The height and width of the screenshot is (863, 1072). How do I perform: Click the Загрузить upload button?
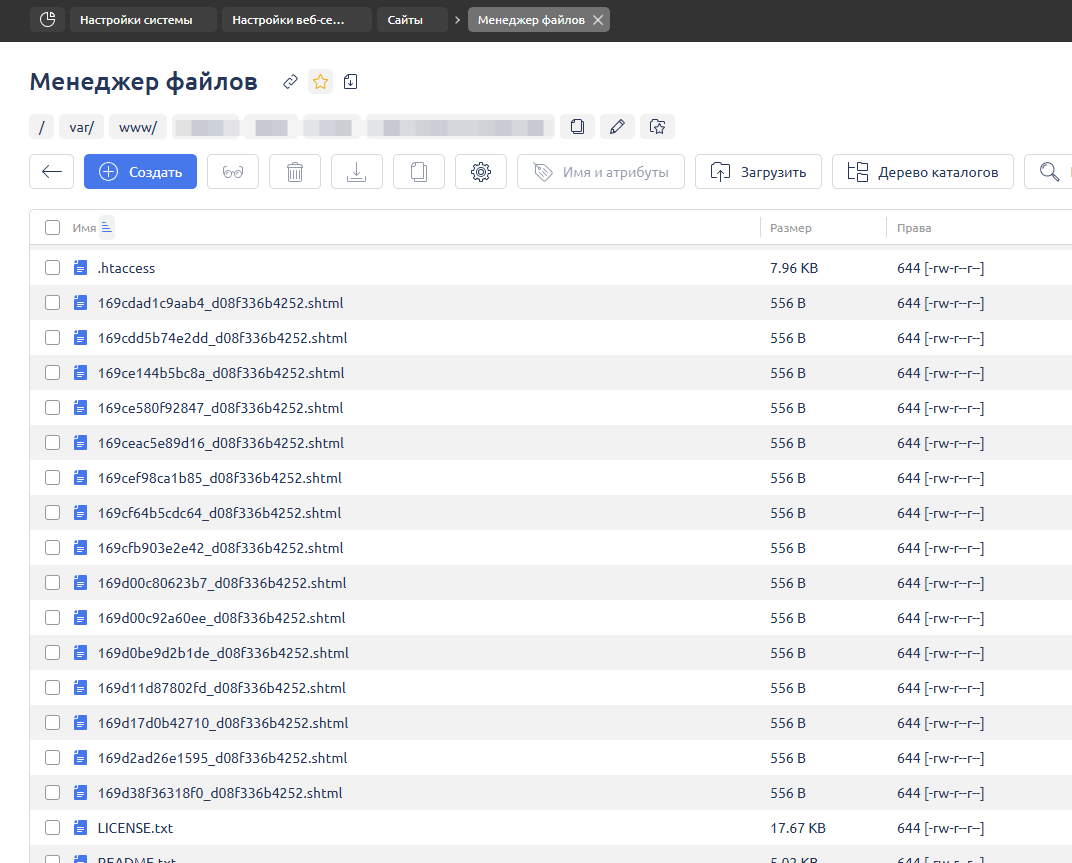(758, 172)
